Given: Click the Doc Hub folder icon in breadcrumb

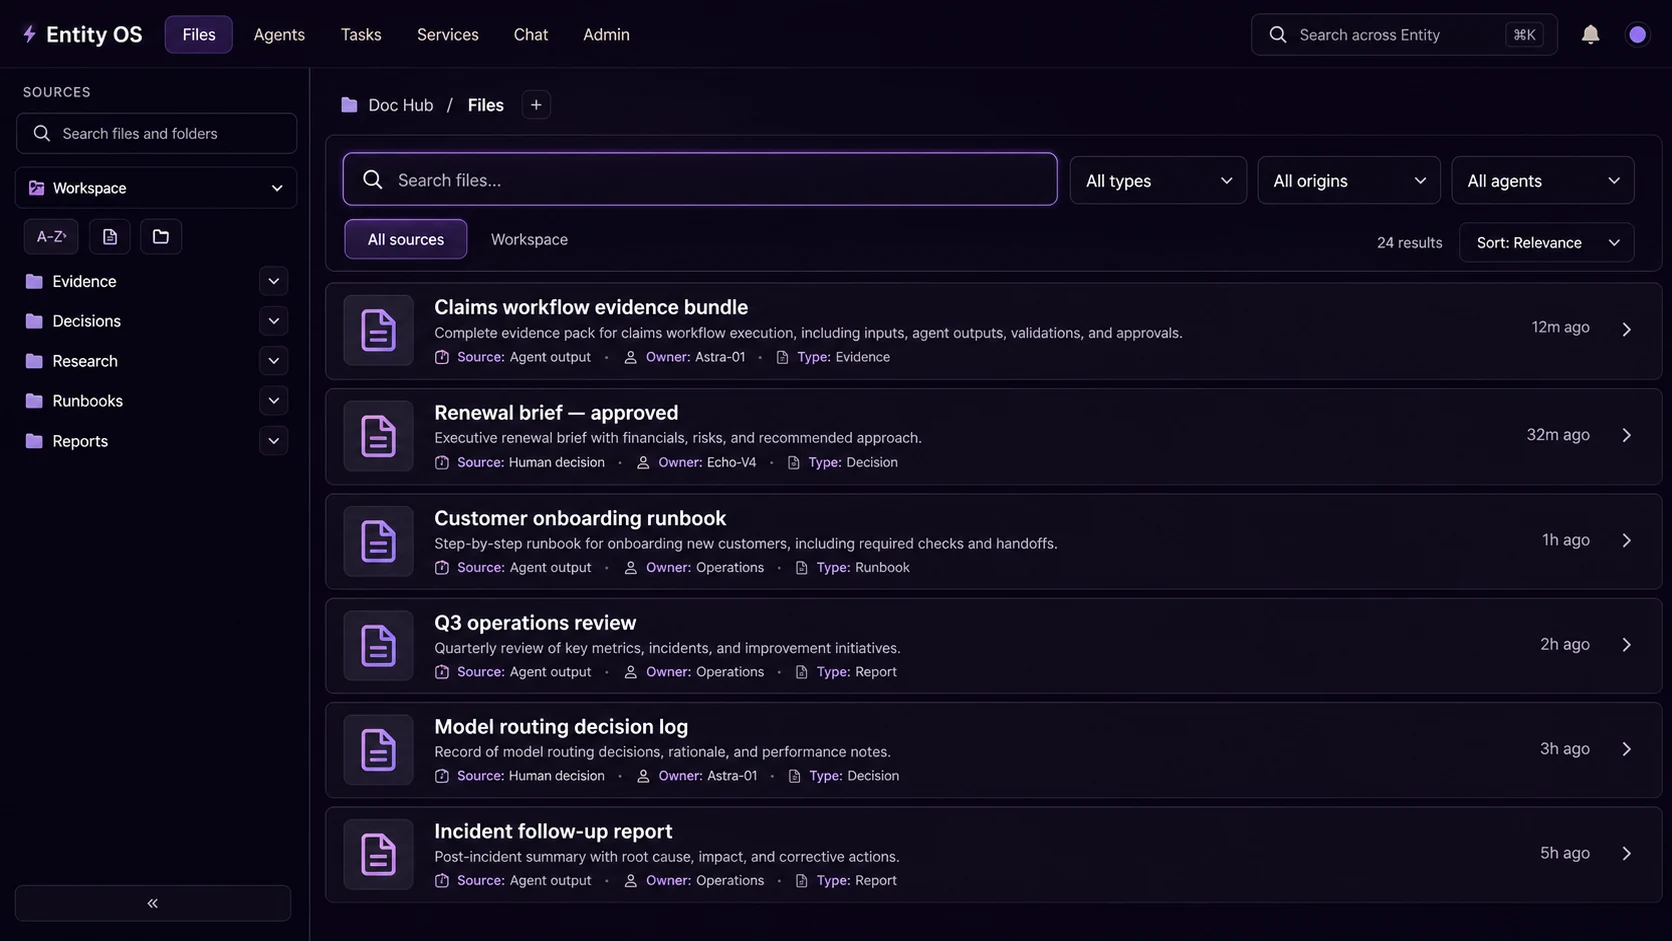Looking at the screenshot, I should click(x=349, y=105).
